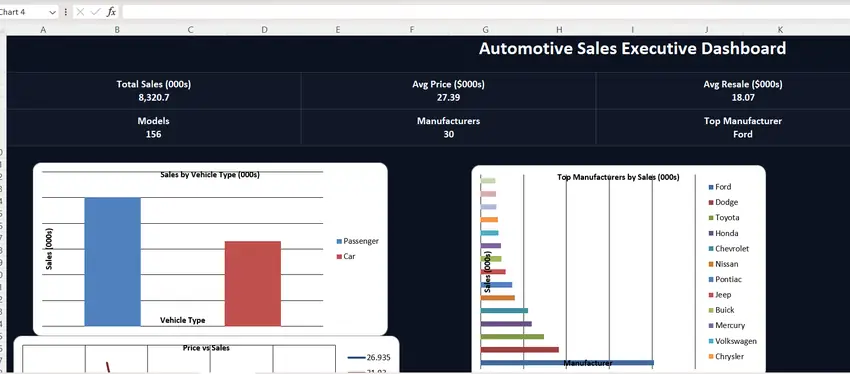Click the Avg Resale ($000s) label
This screenshot has width=850, height=374.
click(743, 84)
